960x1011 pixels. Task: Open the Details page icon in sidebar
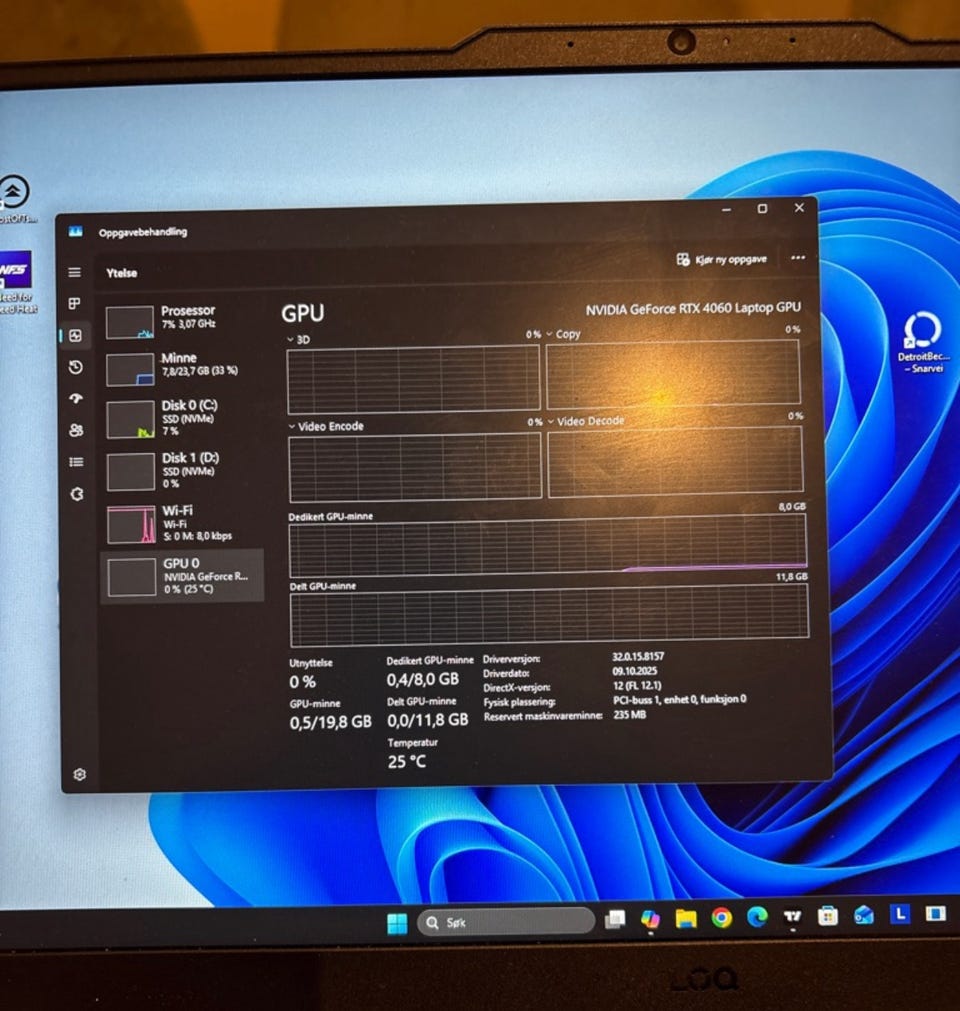pyautogui.click(x=76, y=462)
